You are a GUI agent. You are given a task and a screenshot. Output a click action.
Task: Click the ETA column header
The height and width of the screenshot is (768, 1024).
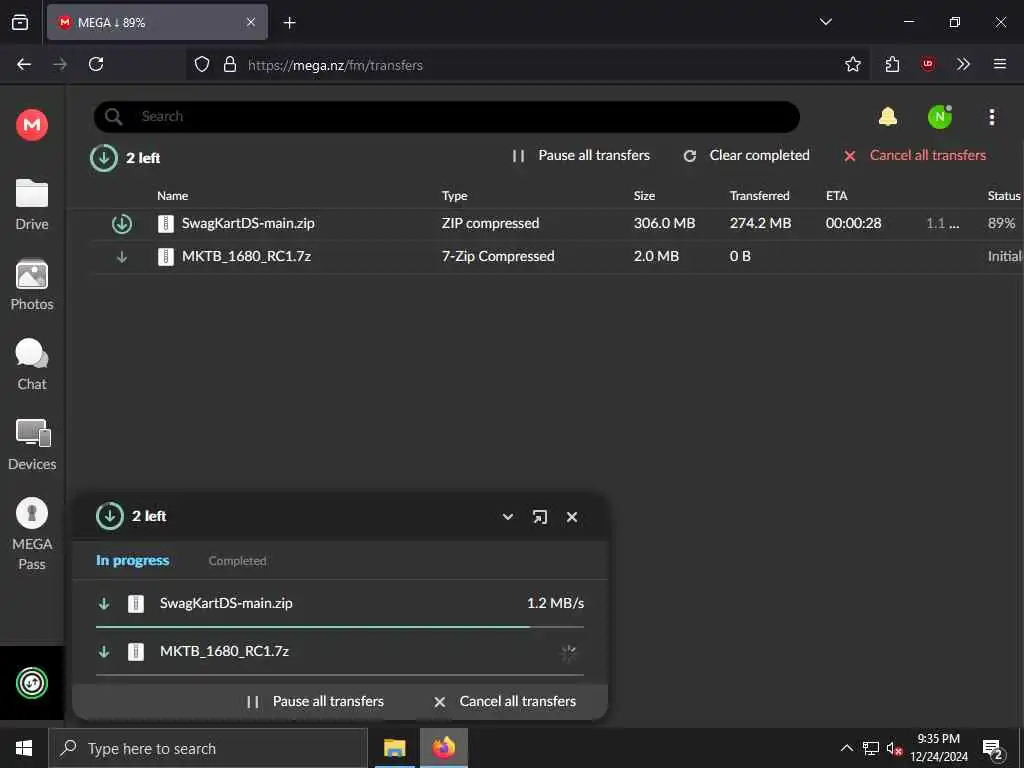coord(837,195)
